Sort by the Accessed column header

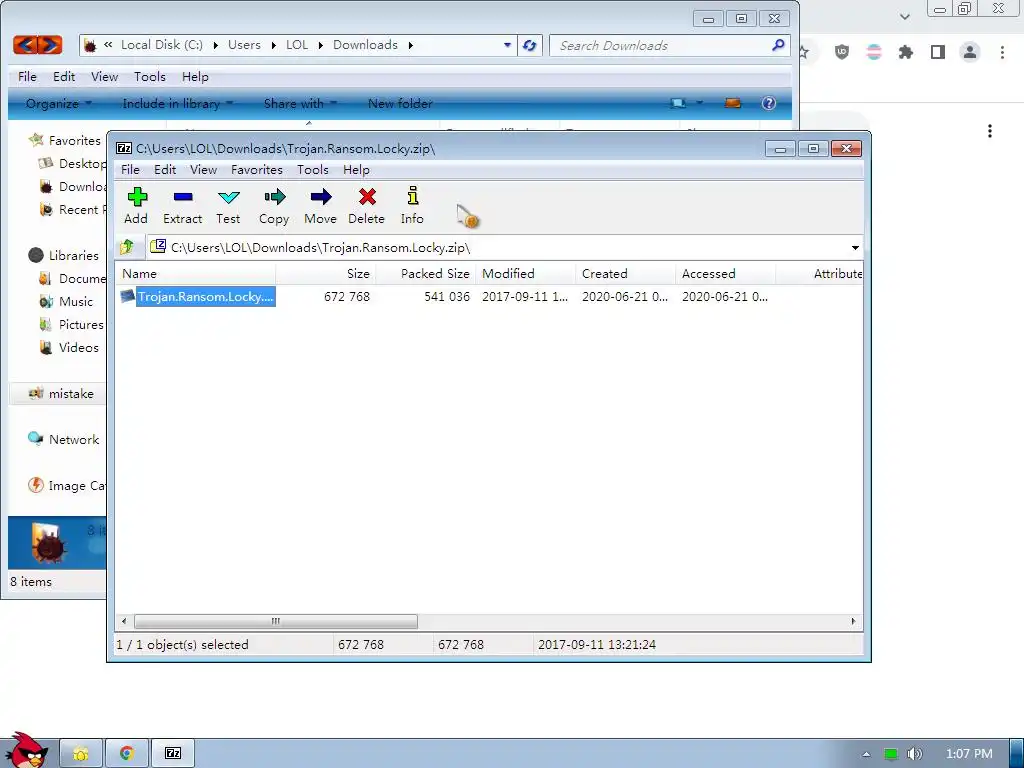click(x=726, y=274)
